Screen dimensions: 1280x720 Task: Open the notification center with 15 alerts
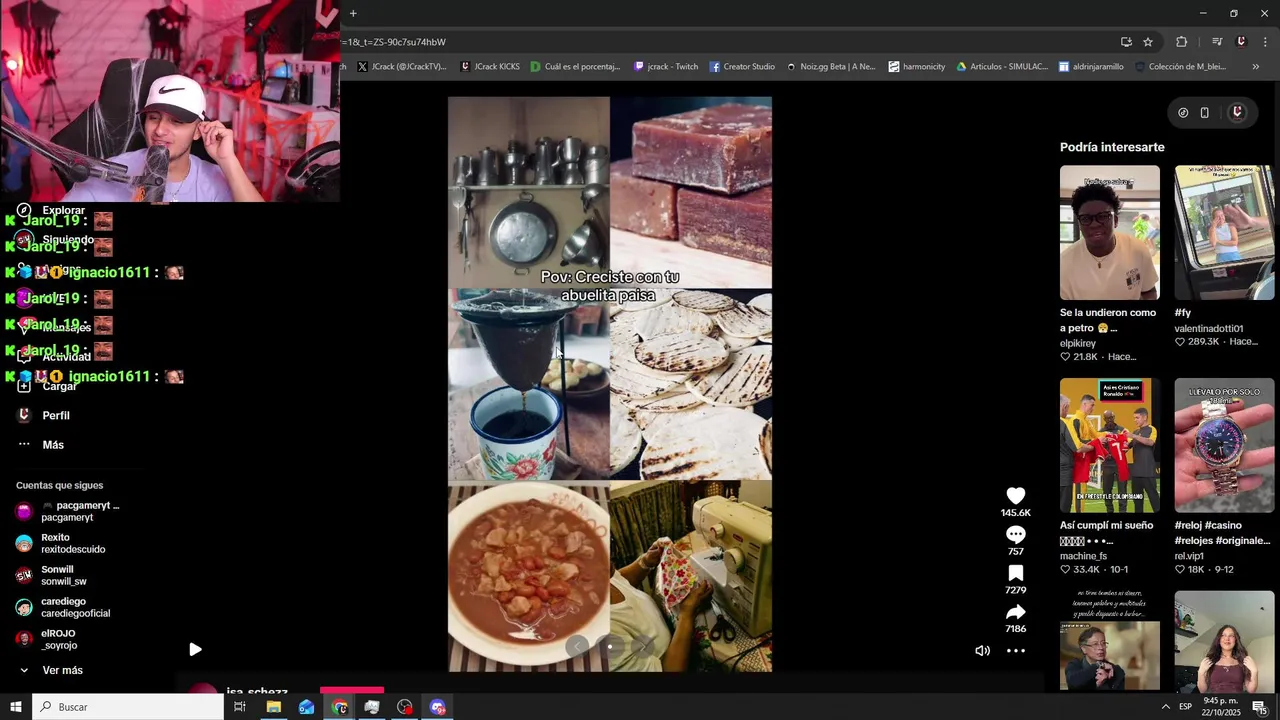(x=1259, y=707)
